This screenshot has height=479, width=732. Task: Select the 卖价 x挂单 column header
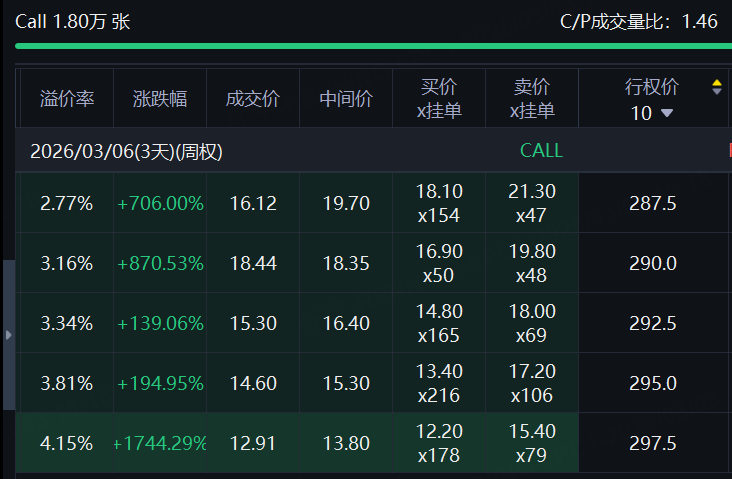(x=531, y=99)
